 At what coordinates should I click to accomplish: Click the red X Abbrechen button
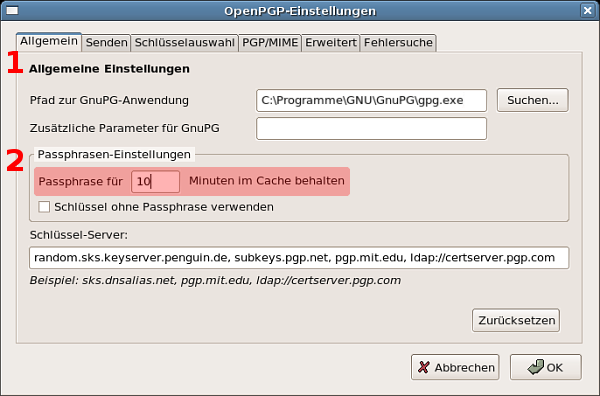click(455, 367)
